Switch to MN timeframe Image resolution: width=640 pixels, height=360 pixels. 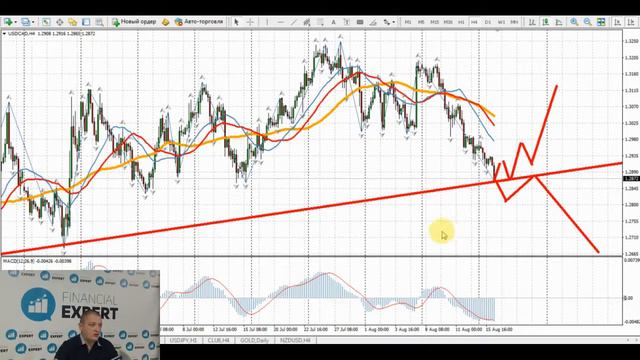tap(514, 22)
